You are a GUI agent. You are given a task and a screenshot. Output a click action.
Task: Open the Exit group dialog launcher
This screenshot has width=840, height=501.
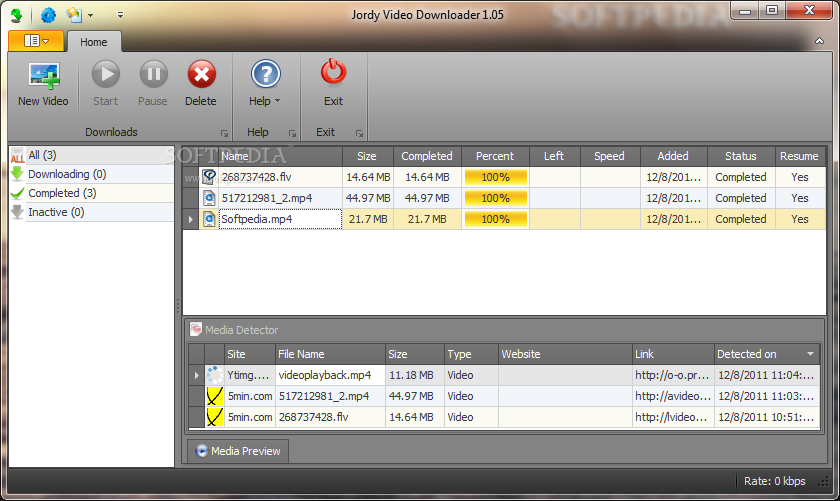pyautogui.click(x=359, y=133)
